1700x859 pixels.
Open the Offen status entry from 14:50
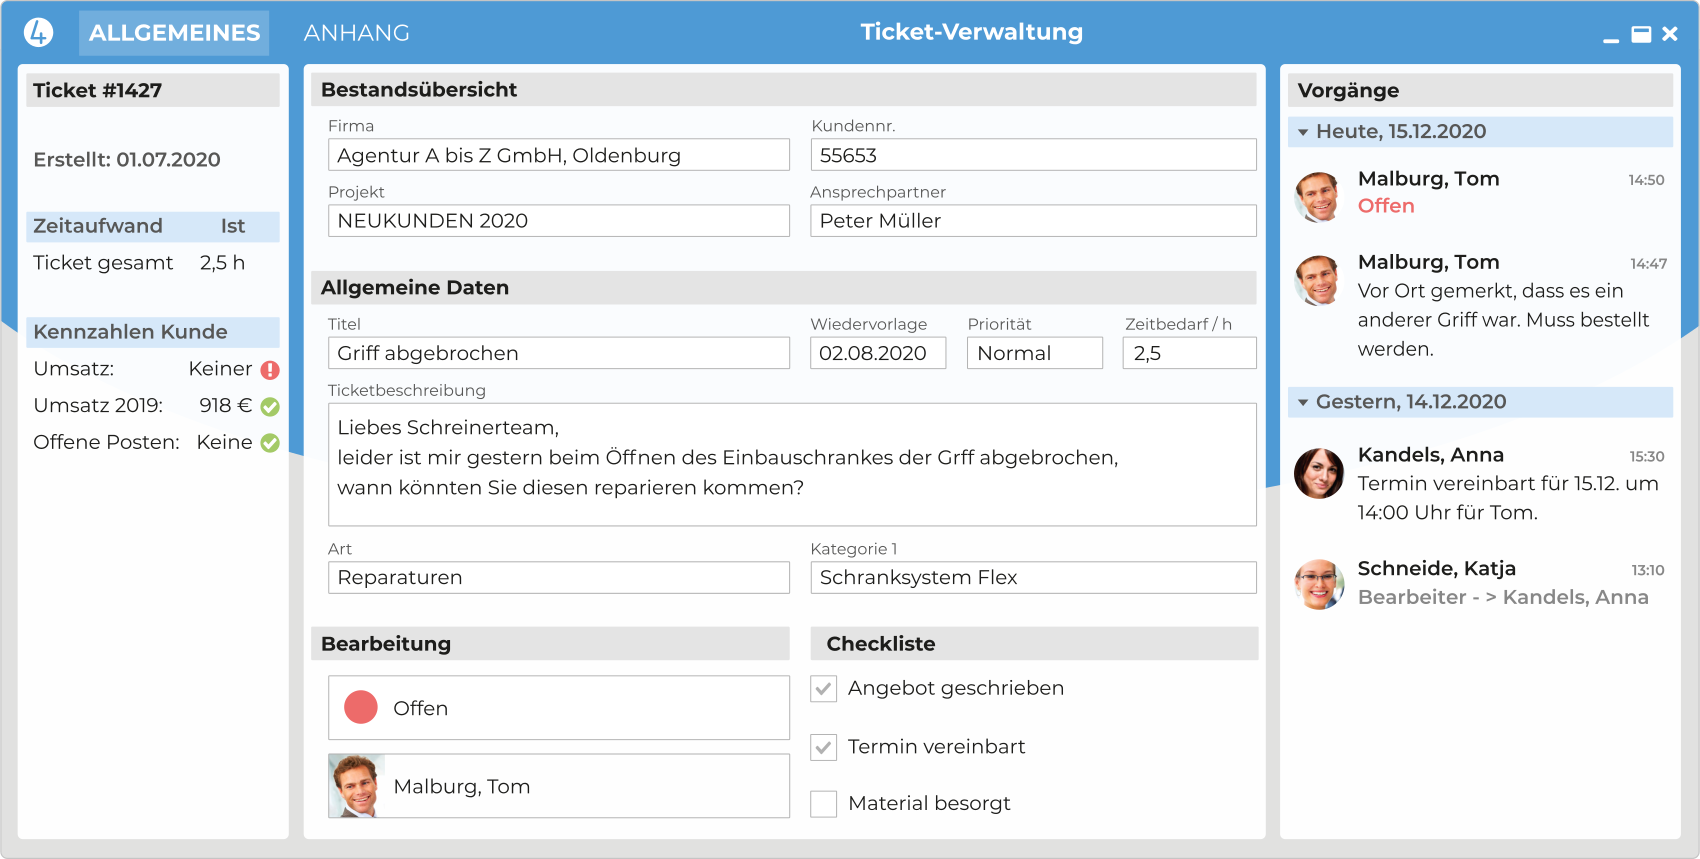(x=1386, y=206)
